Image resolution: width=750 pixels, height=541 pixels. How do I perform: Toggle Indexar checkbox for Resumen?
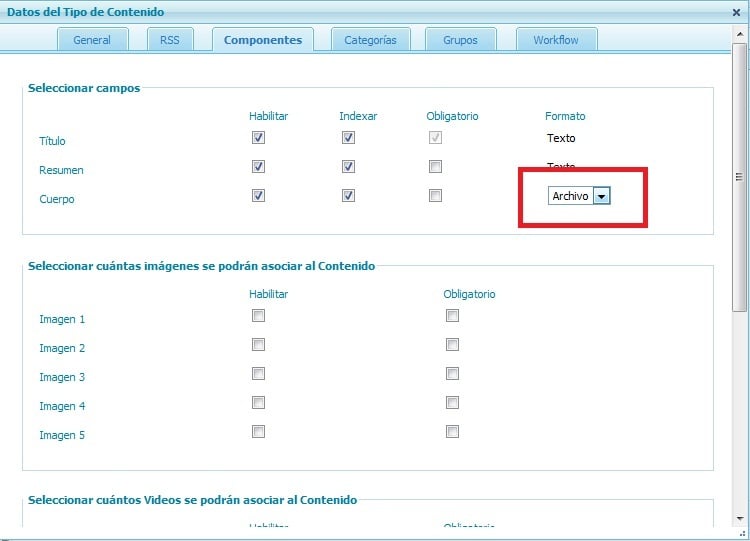click(x=348, y=167)
